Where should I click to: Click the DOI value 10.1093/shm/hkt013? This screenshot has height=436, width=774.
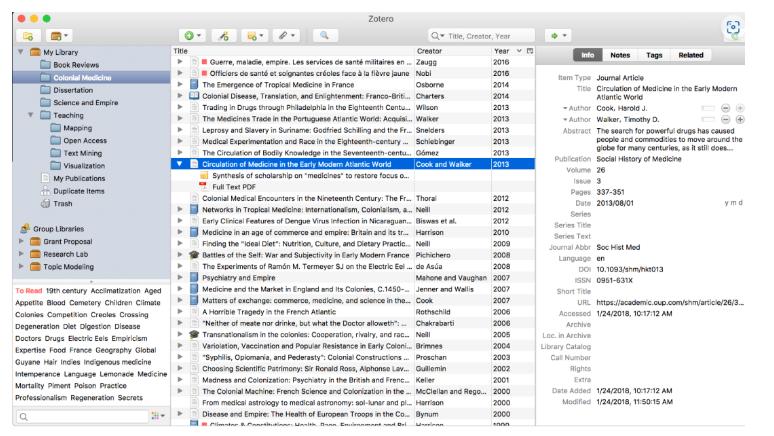tap(630, 270)
